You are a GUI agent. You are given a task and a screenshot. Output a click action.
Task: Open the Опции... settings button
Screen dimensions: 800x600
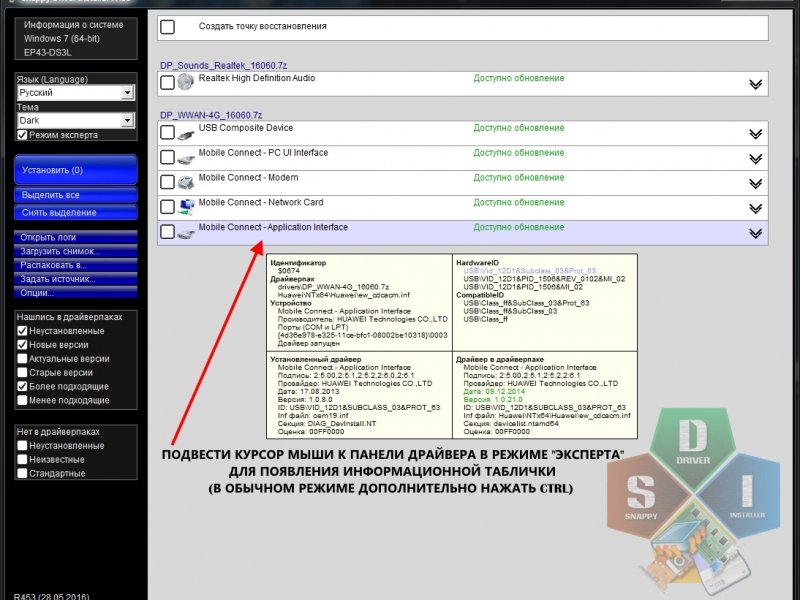[x=76, y=293]
